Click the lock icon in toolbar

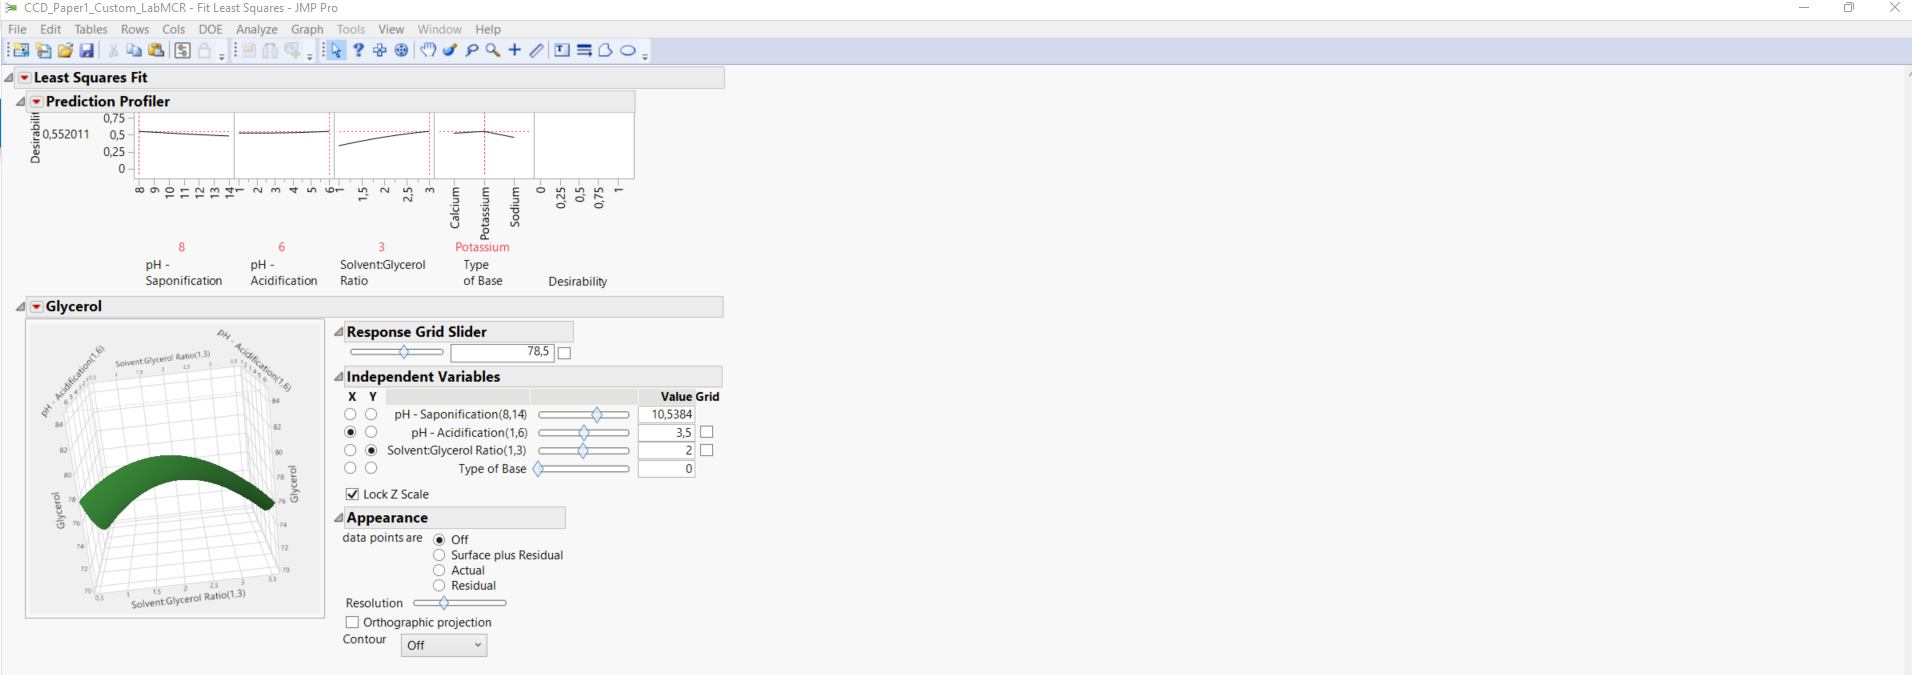204,50
